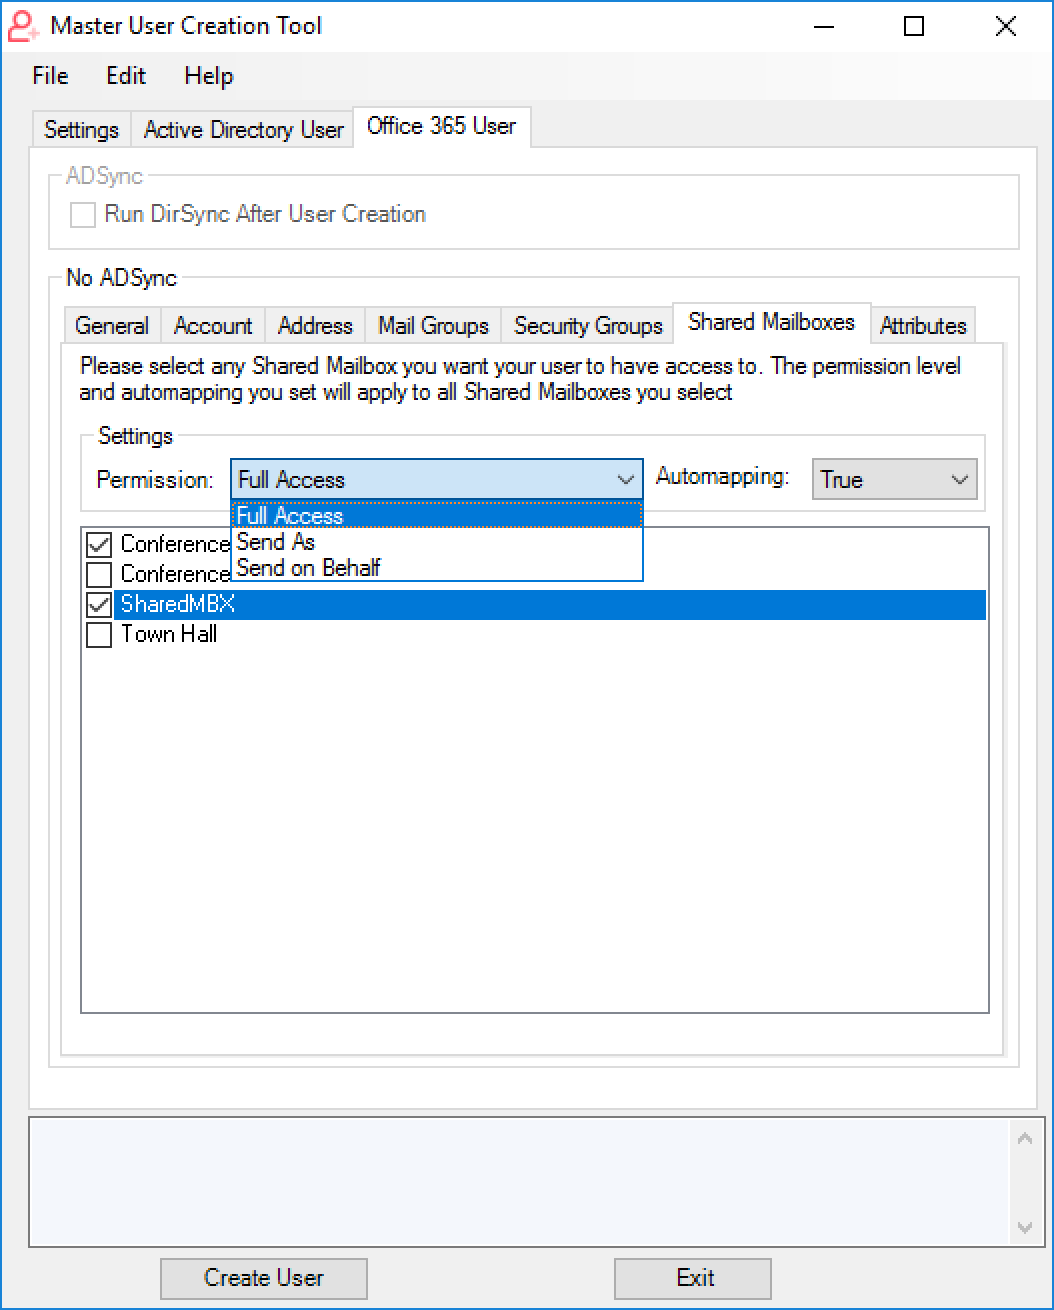
Task: Choose Full Access from the dropdown list
Action: click(x=437, y=516)
